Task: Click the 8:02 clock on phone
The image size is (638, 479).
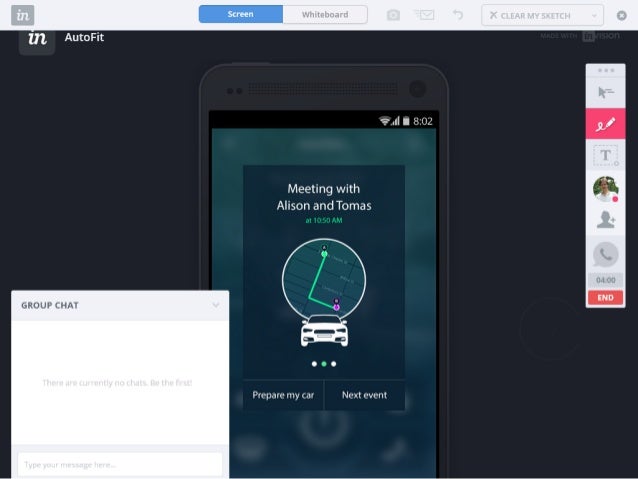Action: point(423,121)
